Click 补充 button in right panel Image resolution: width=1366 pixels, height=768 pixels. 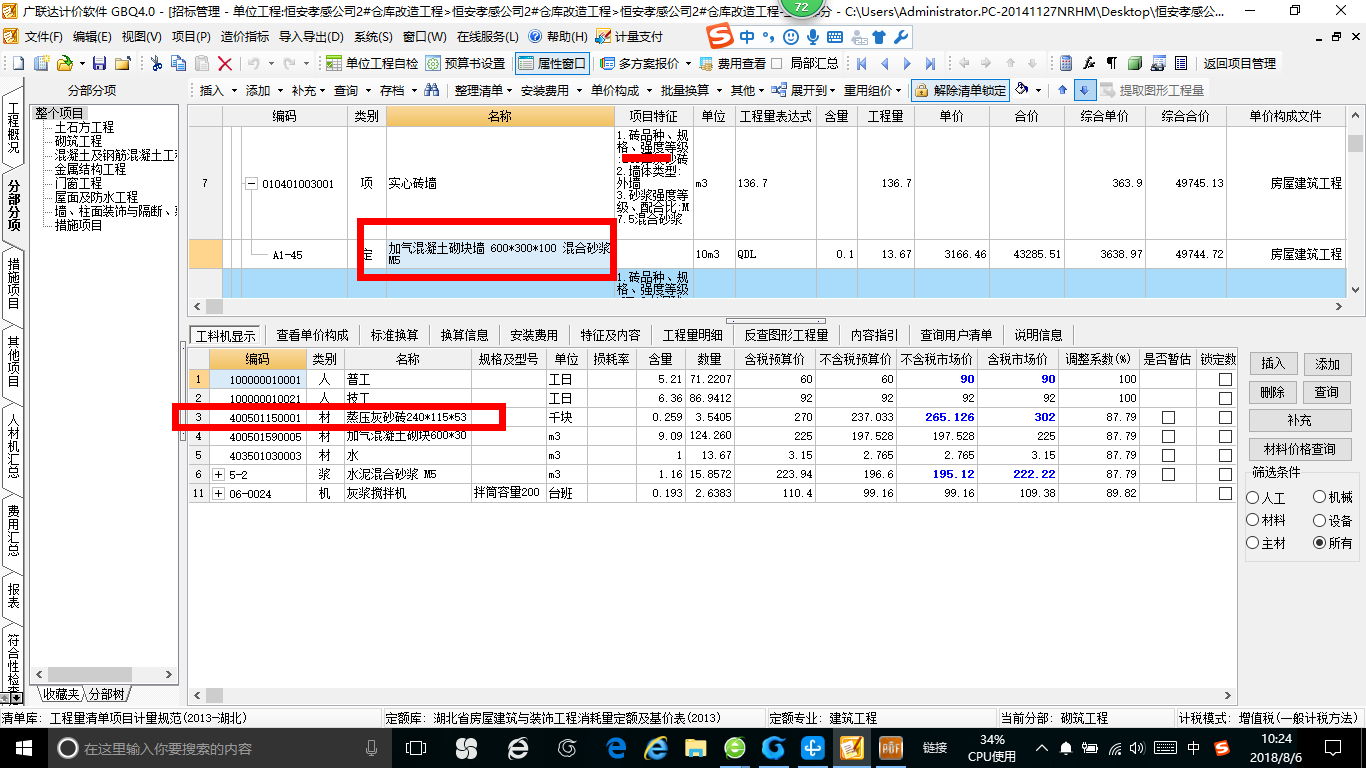tap(1300, 421)
